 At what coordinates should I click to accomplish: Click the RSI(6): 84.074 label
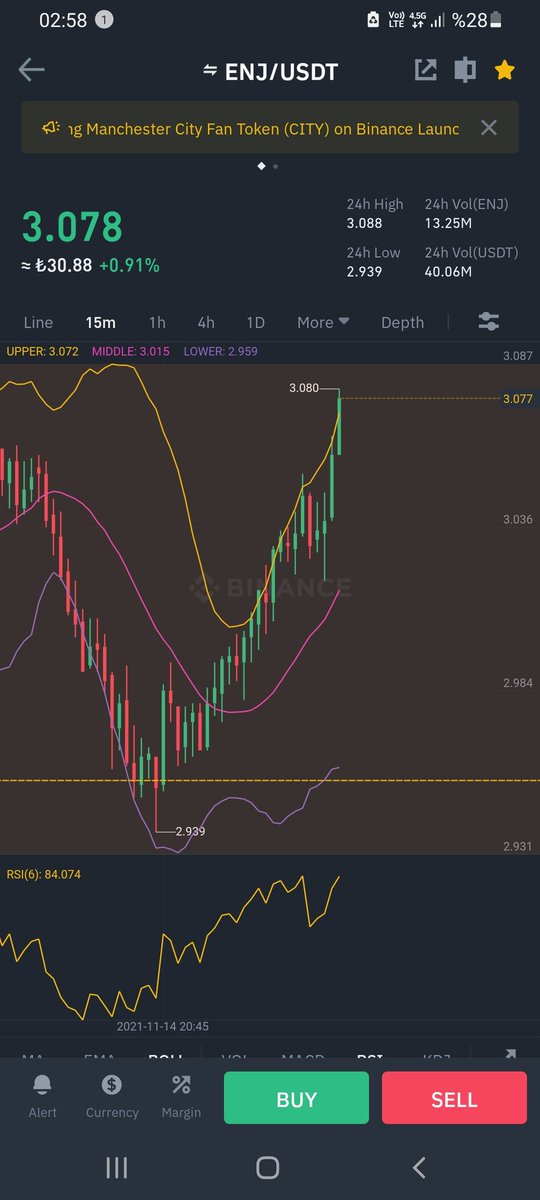pyautogui.click(x=44, y=874)
